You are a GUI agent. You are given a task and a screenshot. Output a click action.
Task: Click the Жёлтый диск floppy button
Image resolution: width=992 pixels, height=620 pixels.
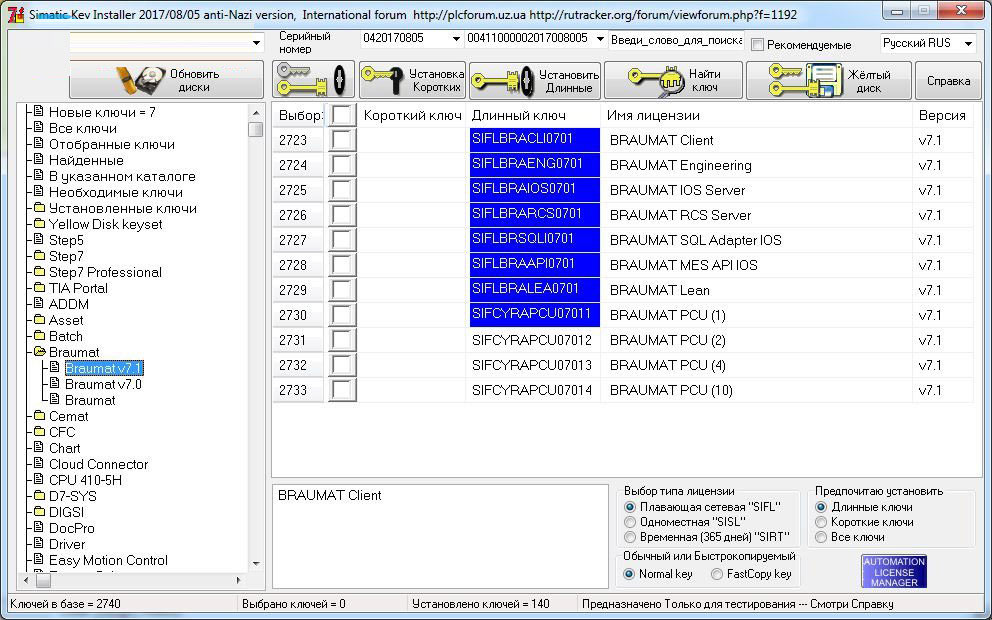click(828, 80)
